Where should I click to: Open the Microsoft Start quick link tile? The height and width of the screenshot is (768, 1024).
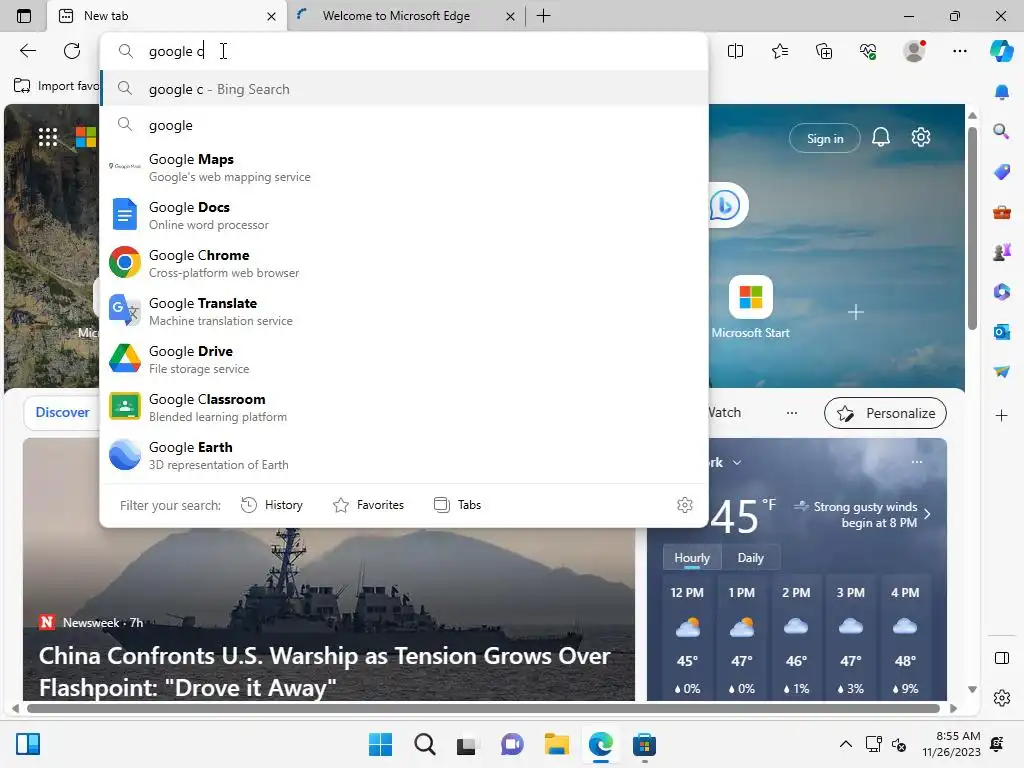pos(750,307)
